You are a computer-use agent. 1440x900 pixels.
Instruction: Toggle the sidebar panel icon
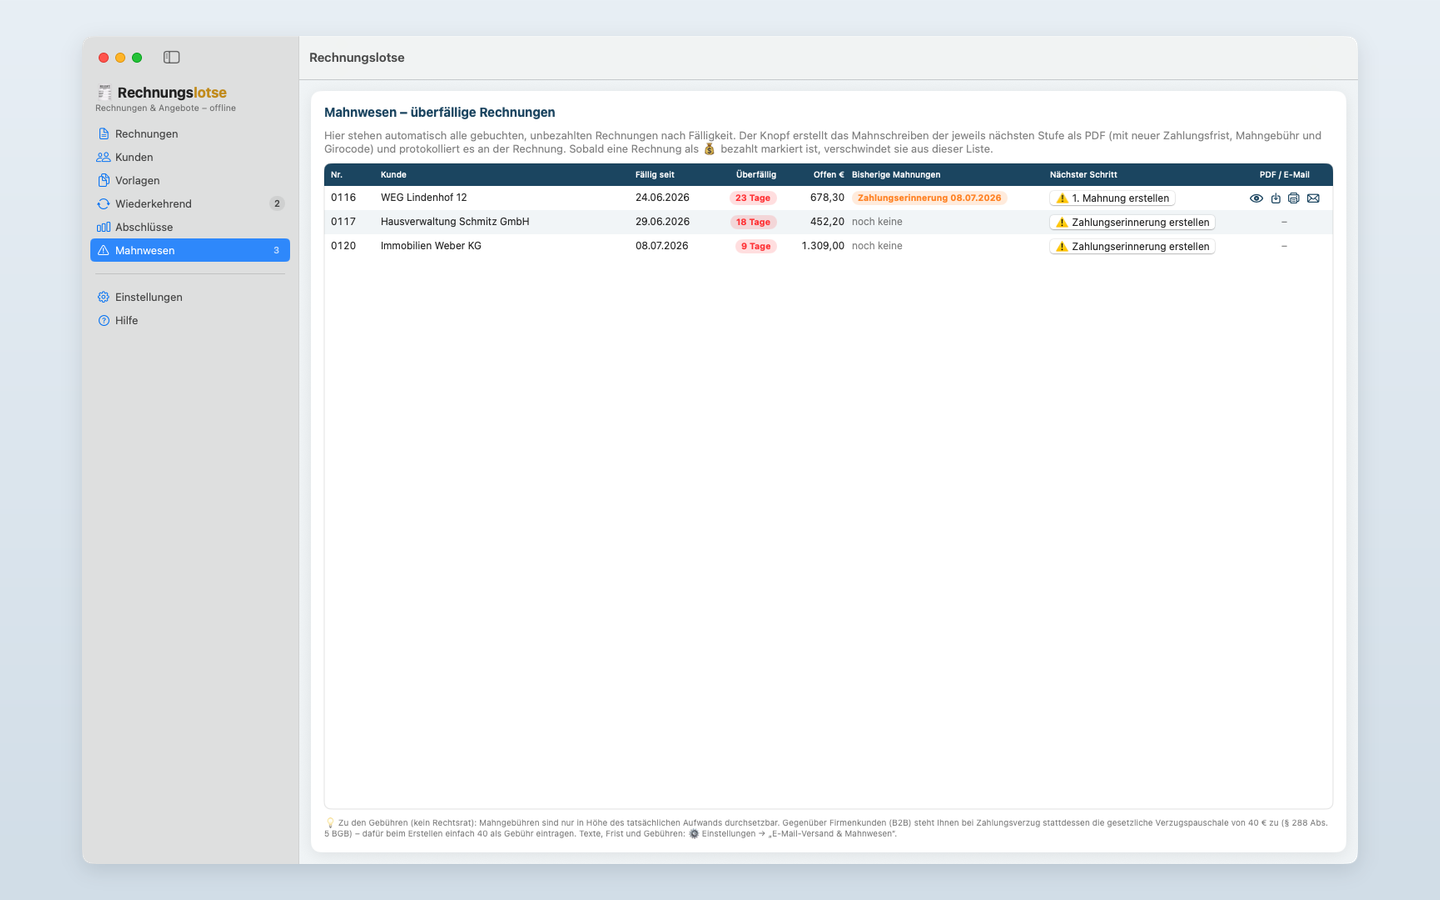(x=172, y=57)
